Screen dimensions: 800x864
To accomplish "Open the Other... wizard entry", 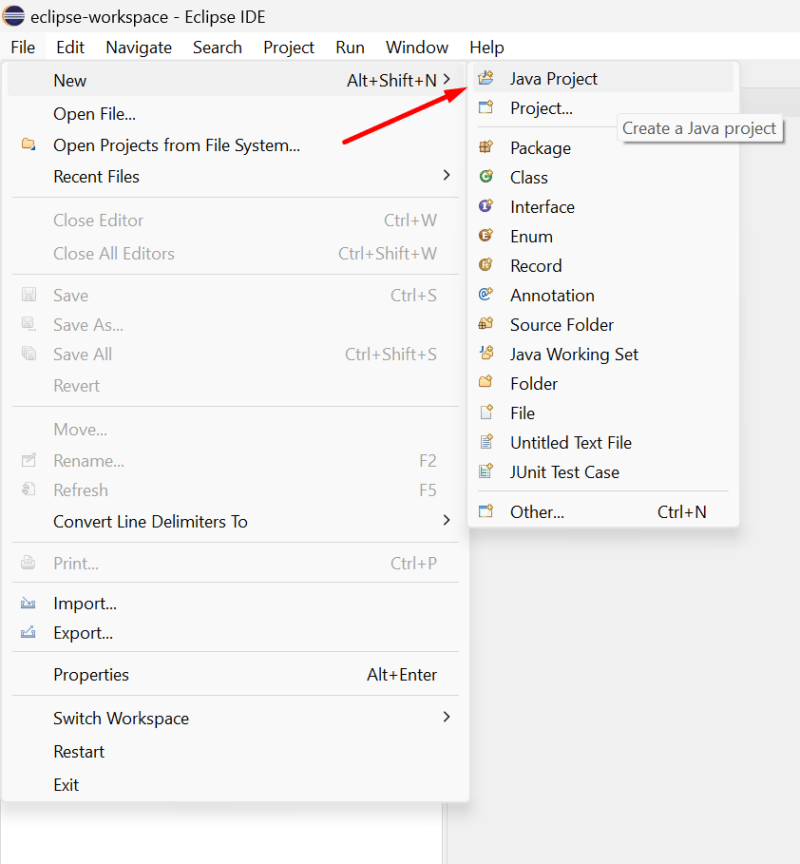I will (x=602, y=512).
